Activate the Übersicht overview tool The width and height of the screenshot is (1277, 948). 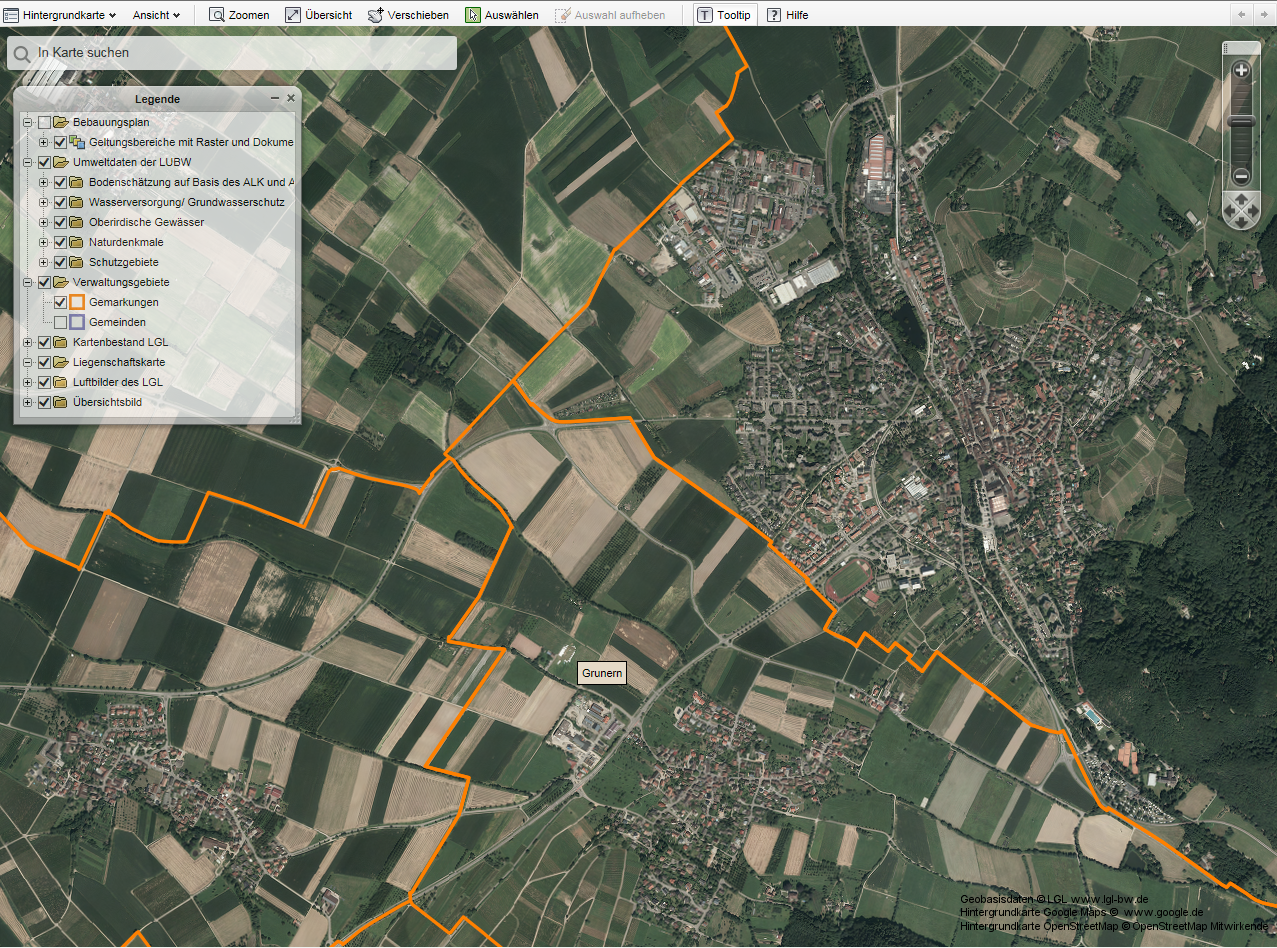(318, 15)
